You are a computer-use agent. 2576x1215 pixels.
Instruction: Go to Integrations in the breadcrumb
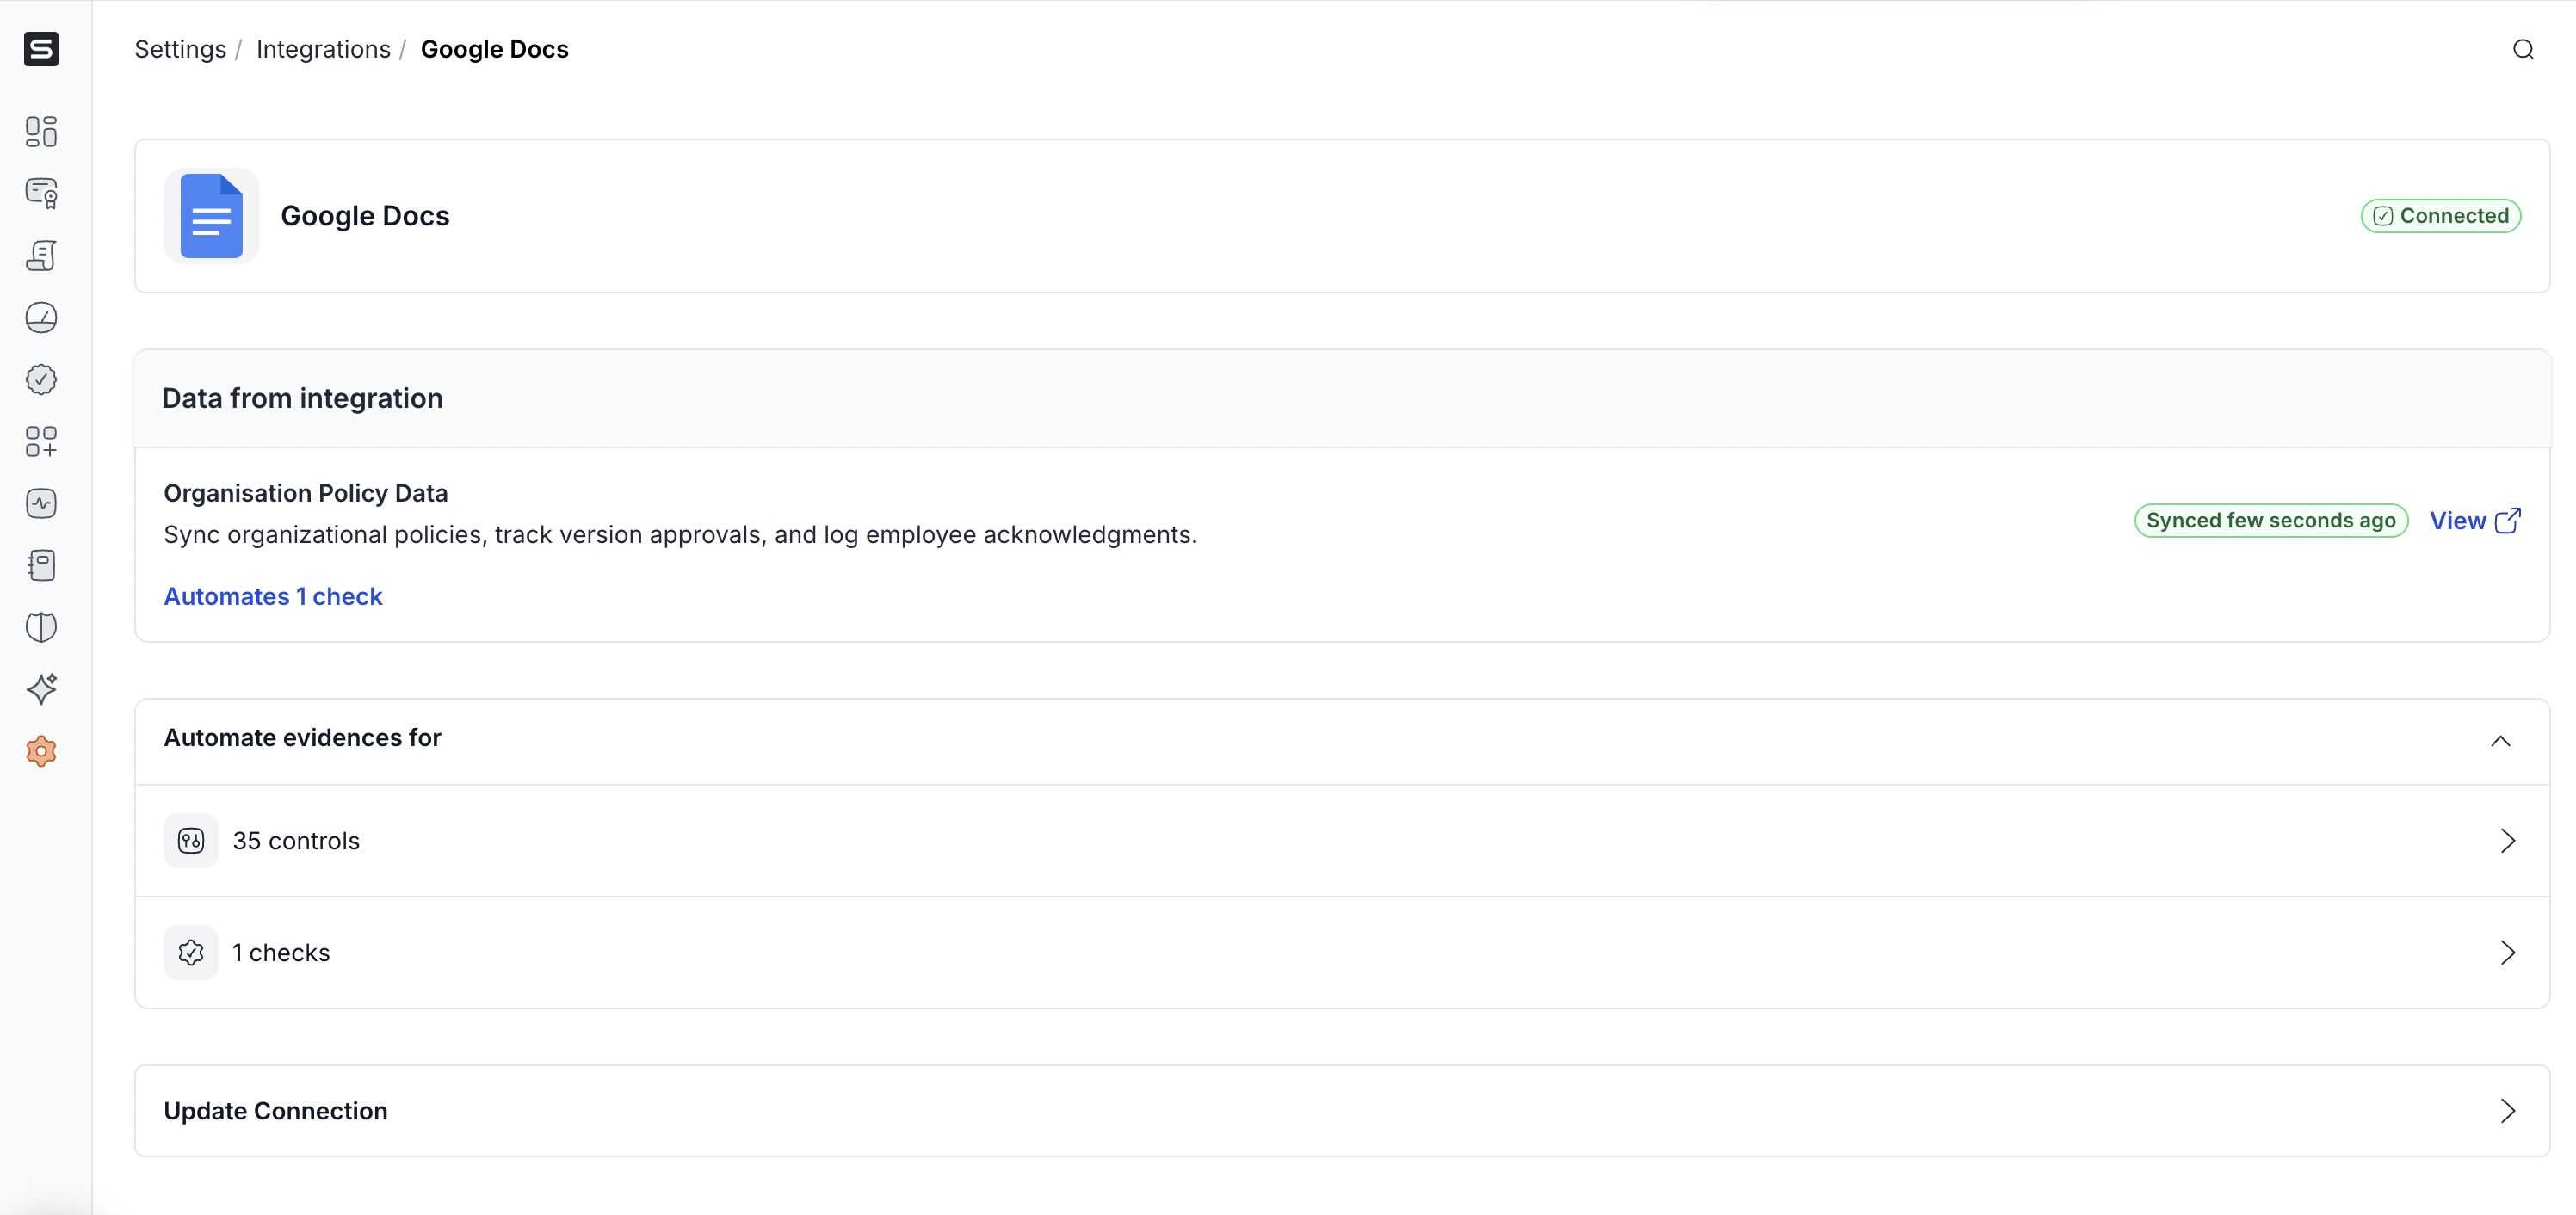point(323,49)
